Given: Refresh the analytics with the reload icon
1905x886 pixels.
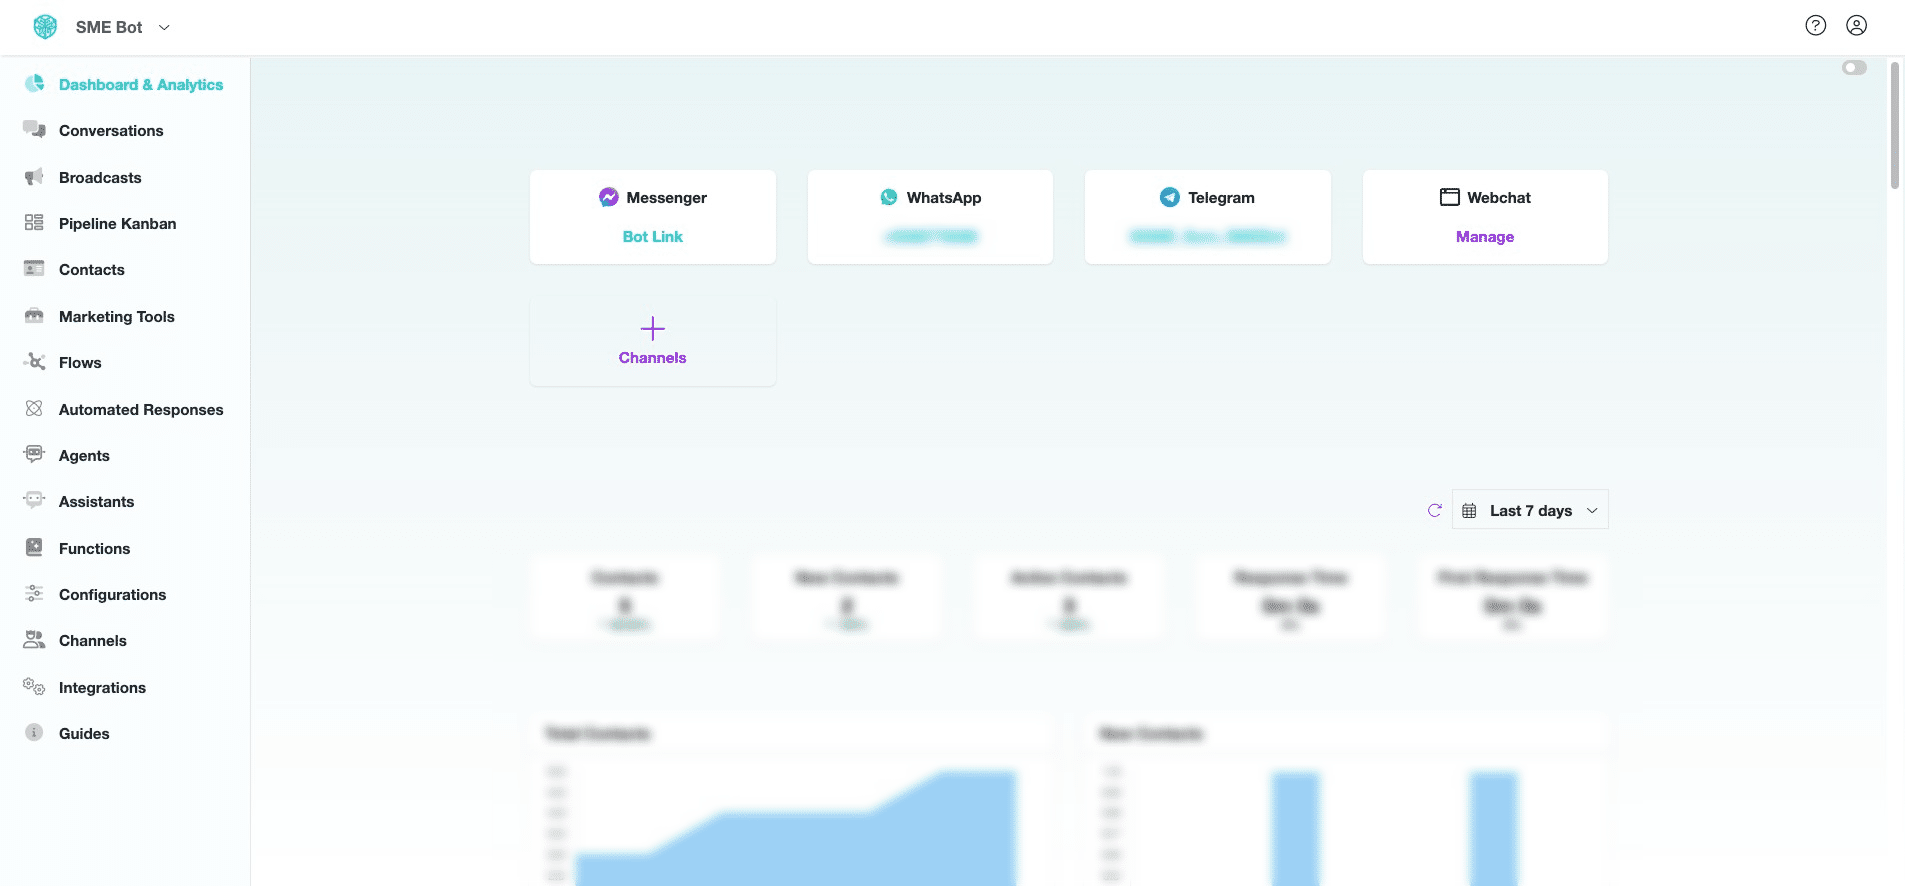Looking at the screenshot, I should (1435, 510).
